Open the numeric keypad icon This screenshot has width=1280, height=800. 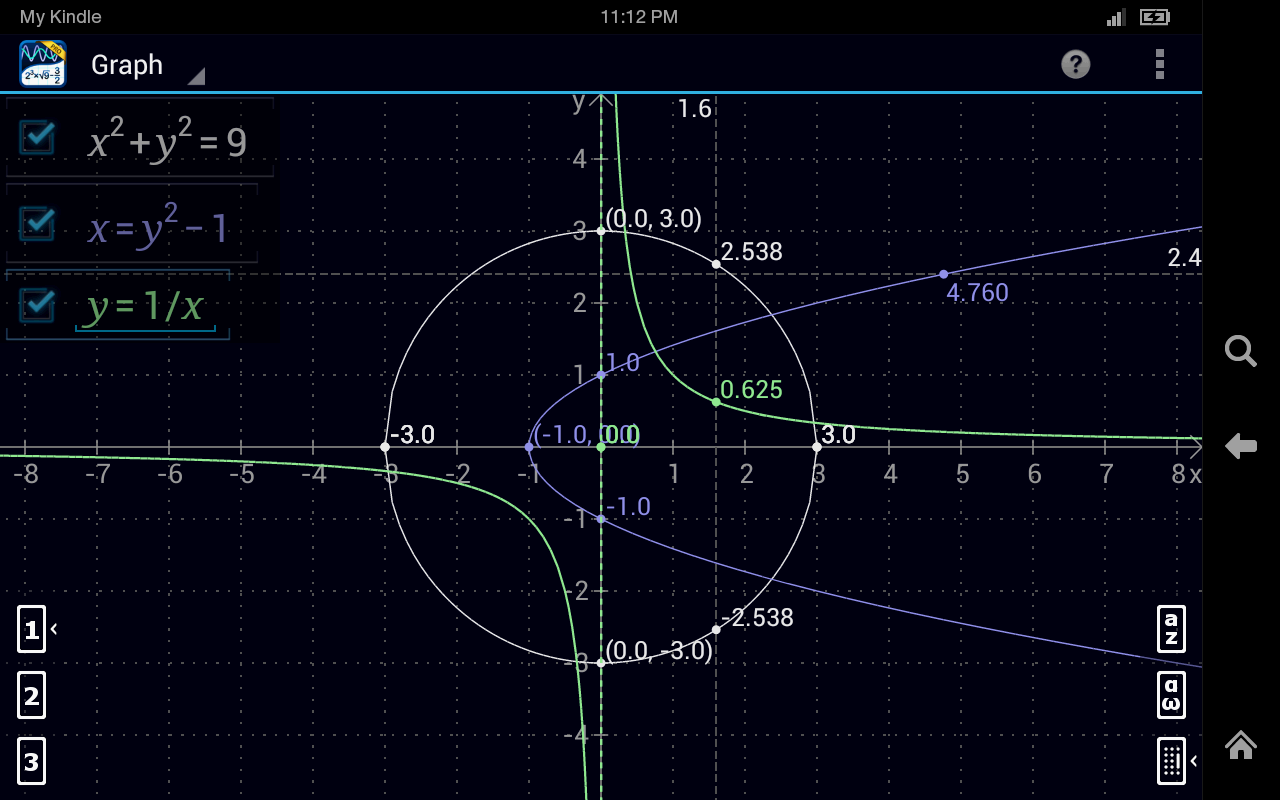click(1171, 761)
